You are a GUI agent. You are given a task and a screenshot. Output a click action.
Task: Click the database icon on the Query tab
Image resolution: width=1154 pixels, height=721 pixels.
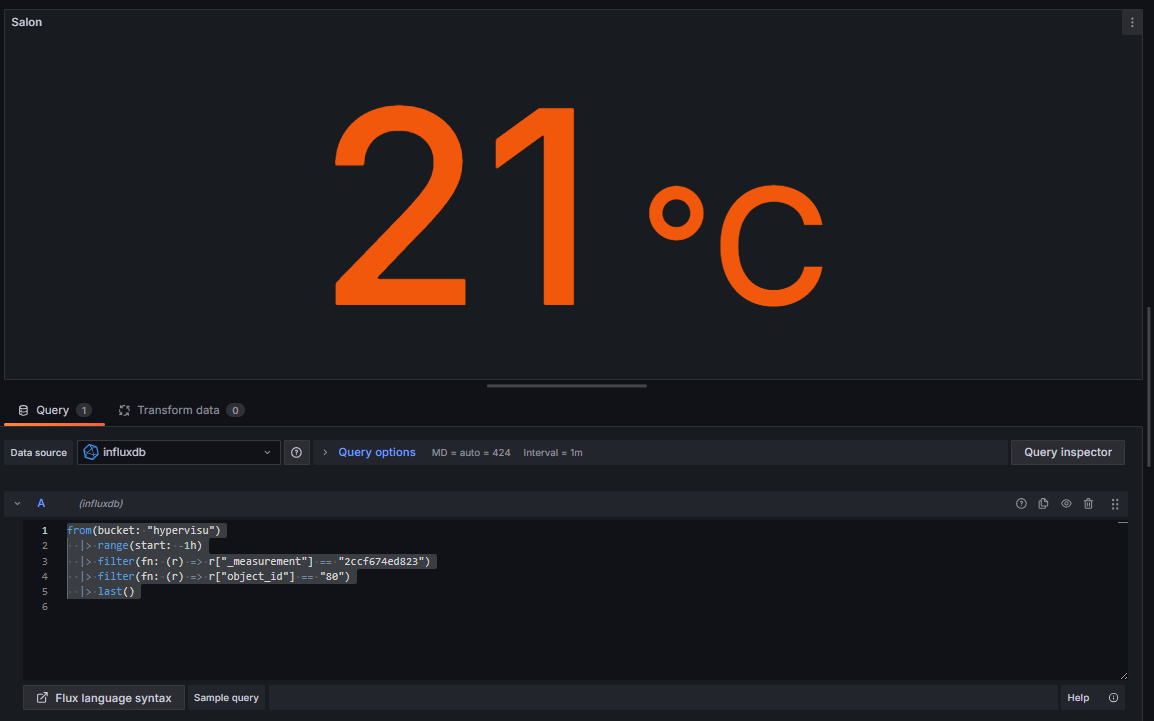[x=22, y=410]
